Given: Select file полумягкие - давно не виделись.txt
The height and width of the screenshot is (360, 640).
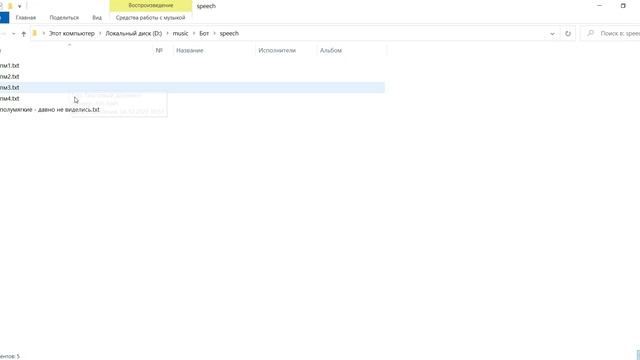Looking at the screenshot, I should [49, 109].
